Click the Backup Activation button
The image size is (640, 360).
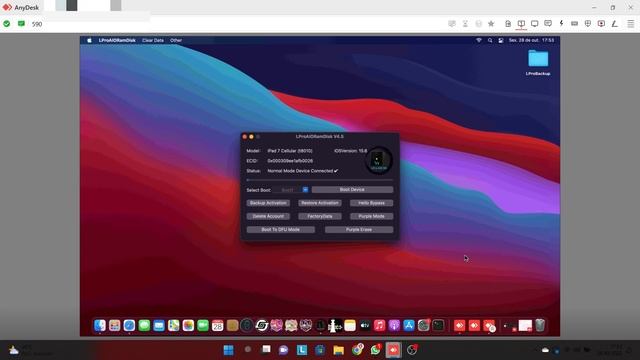tap(268, 203)
